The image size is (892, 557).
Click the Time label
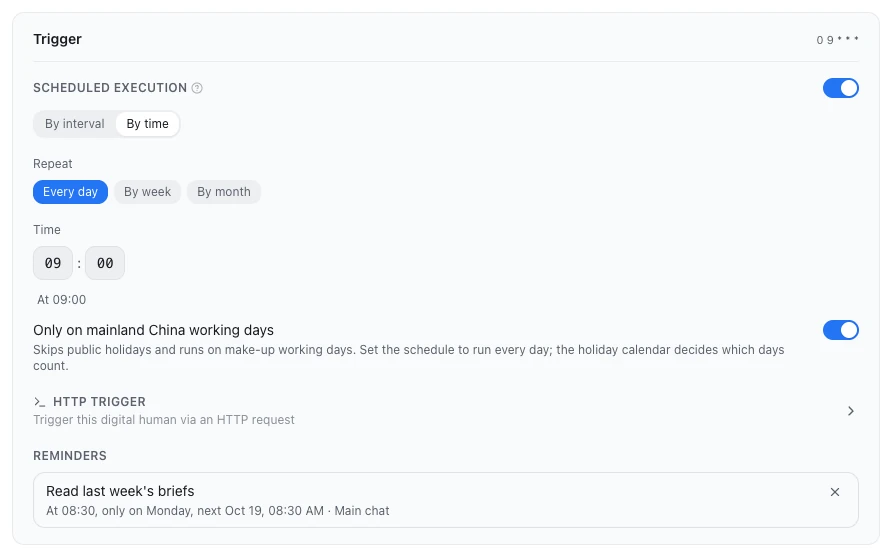coord(47,230)
